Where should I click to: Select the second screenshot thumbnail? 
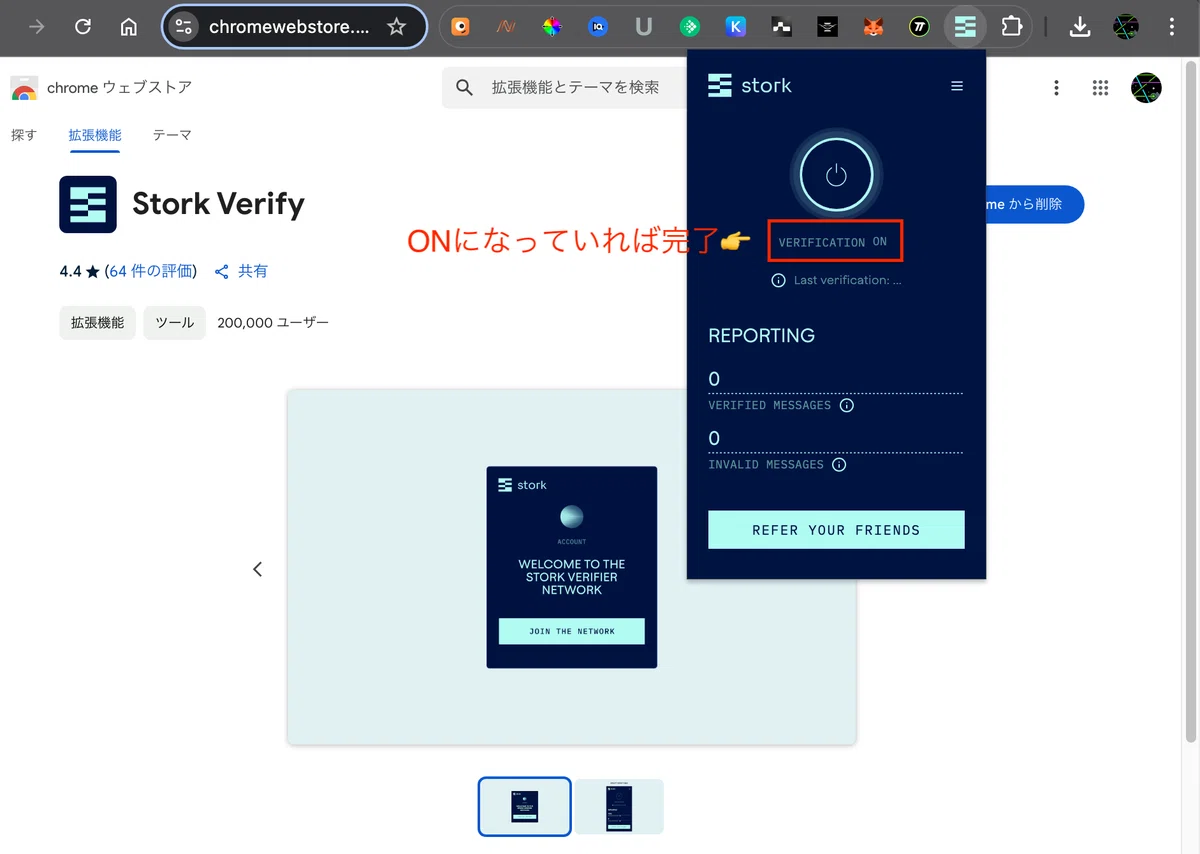coord(619,806)
